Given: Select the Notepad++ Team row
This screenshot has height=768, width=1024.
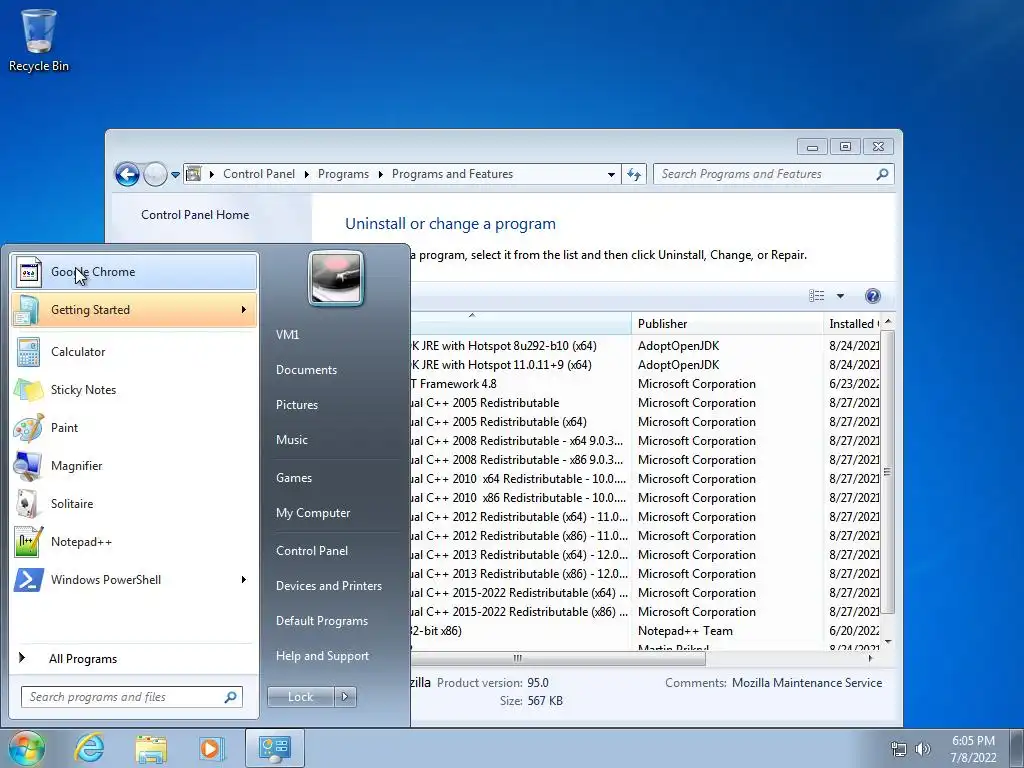Looking at the screenshot, I should tap(645, 631).
